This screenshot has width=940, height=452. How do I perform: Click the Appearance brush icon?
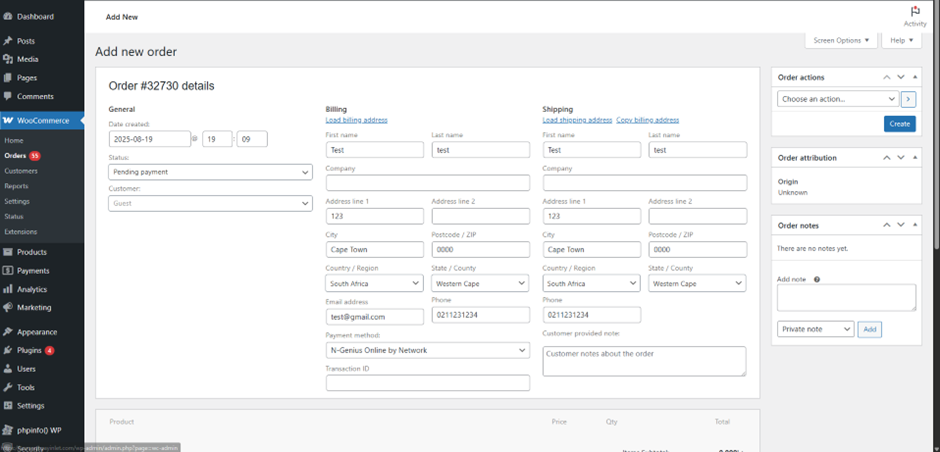pyautogui.click(x=8, y=332)
